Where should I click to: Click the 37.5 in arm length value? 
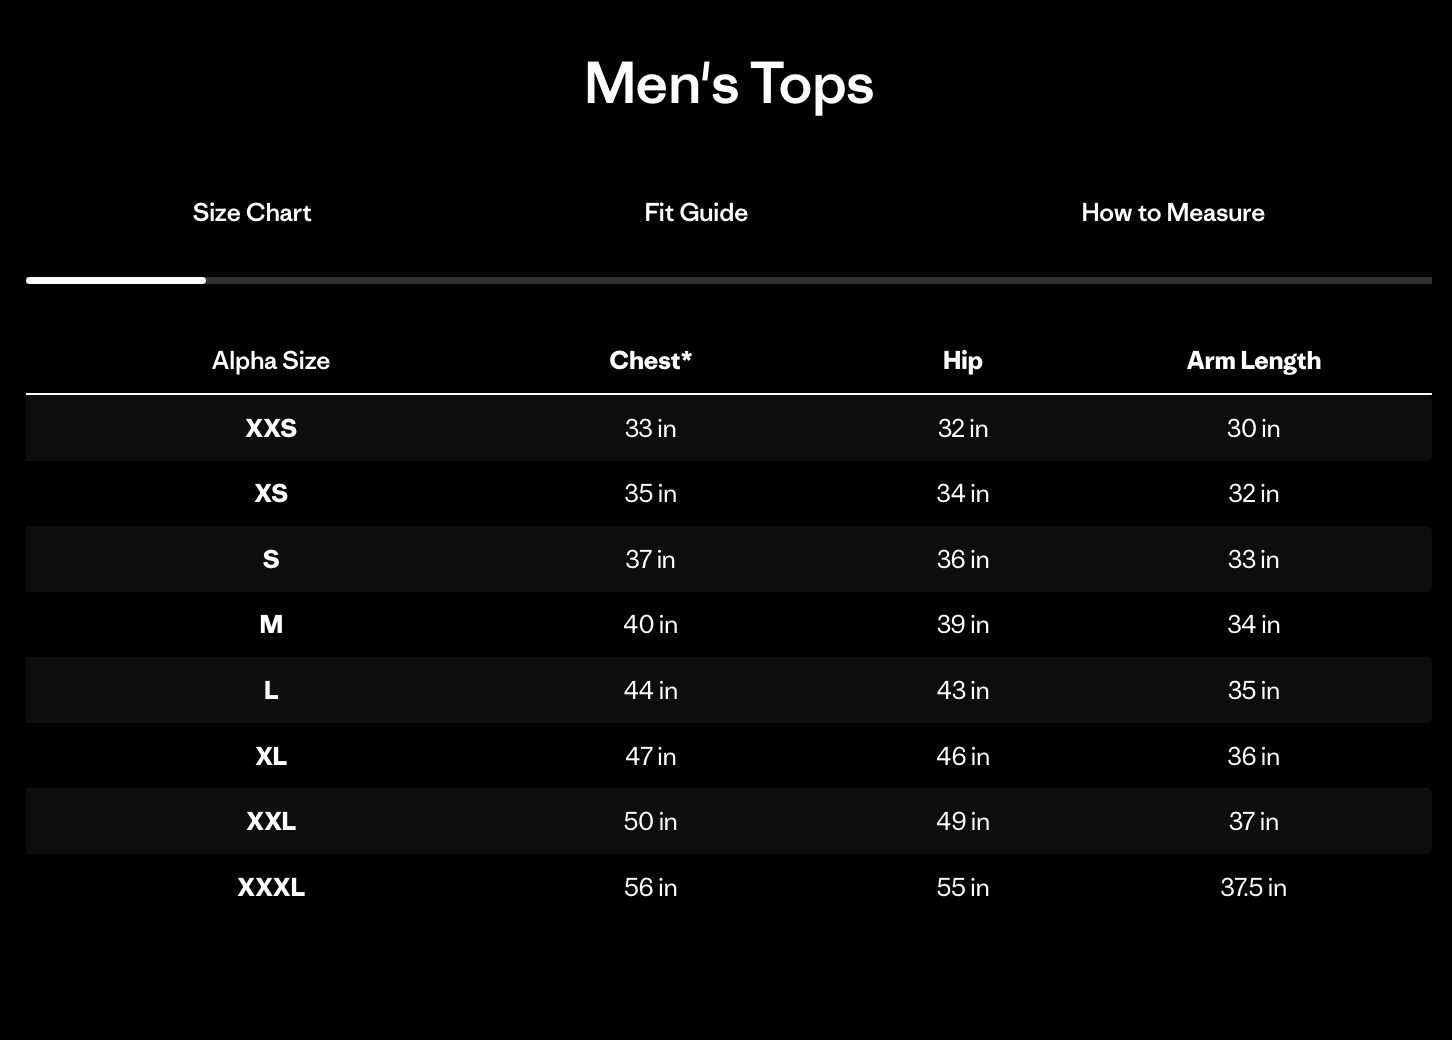tap(1253, 887)
